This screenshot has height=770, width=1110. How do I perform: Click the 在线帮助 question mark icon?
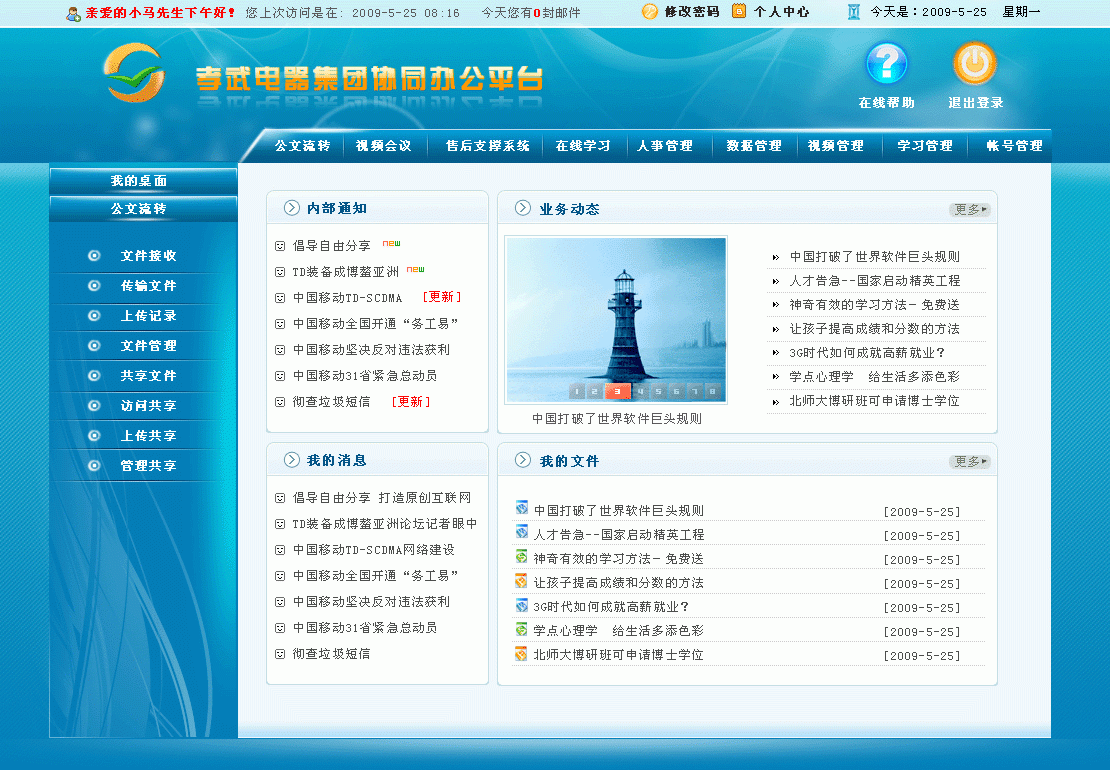point(886,64)
